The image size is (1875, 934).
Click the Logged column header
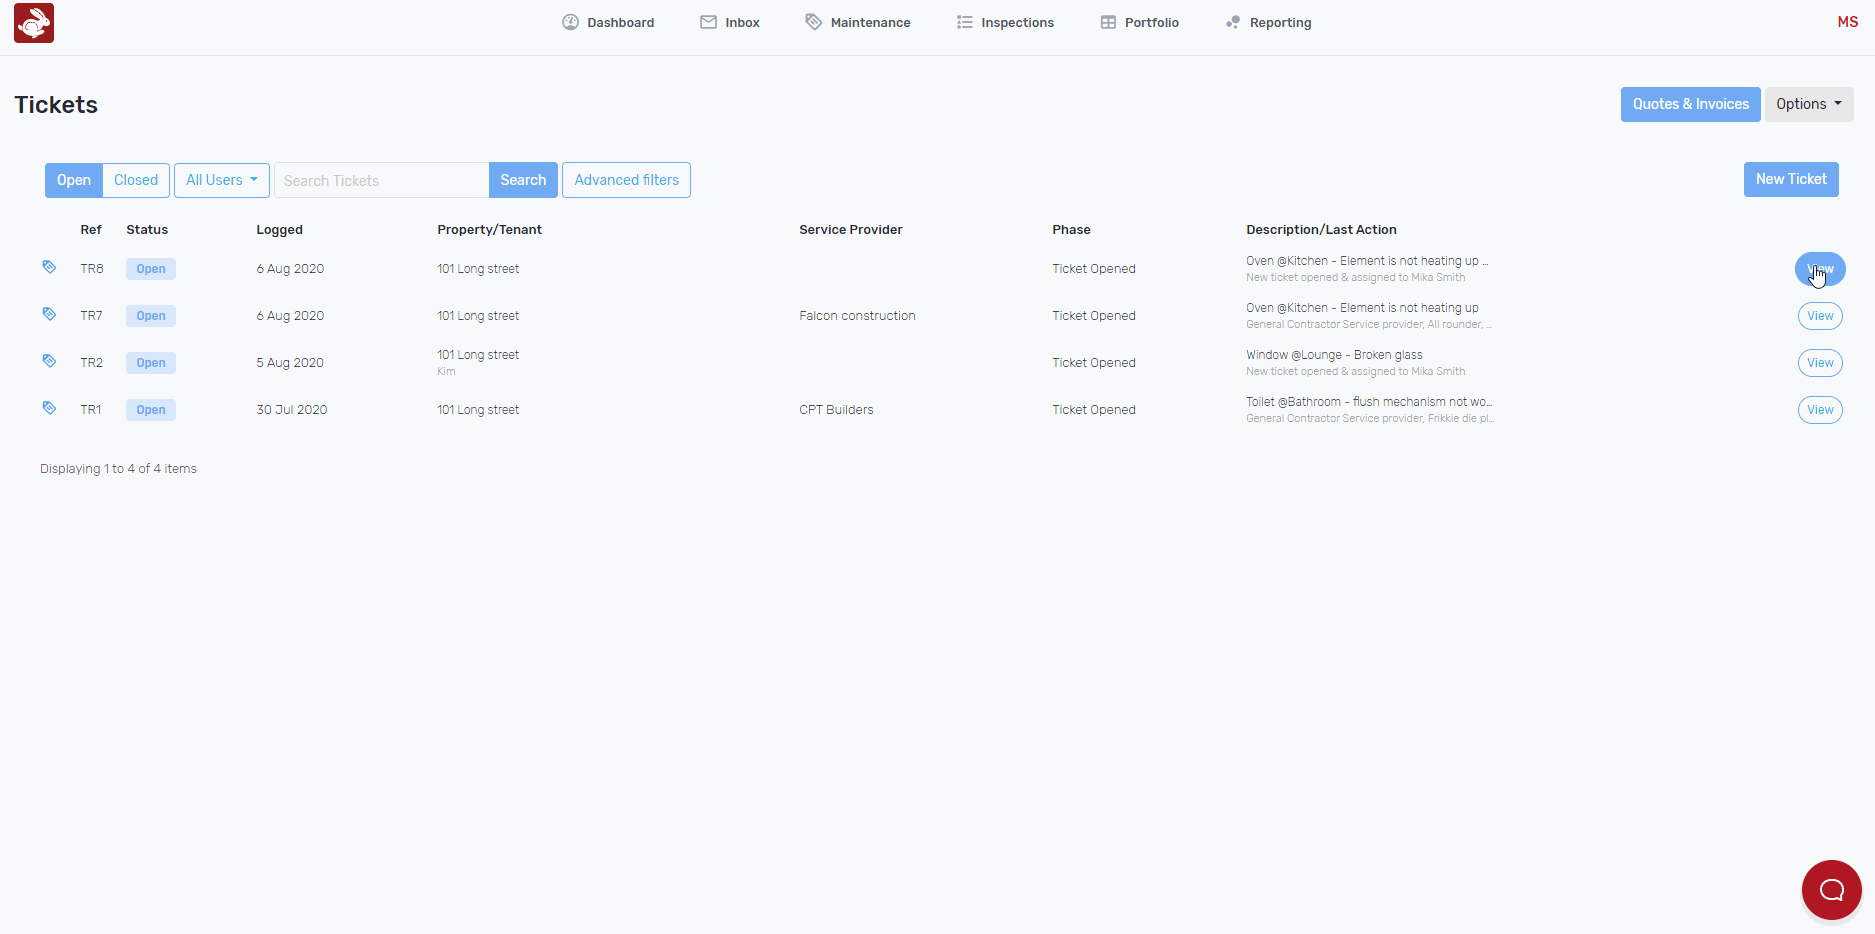[279, 229]
